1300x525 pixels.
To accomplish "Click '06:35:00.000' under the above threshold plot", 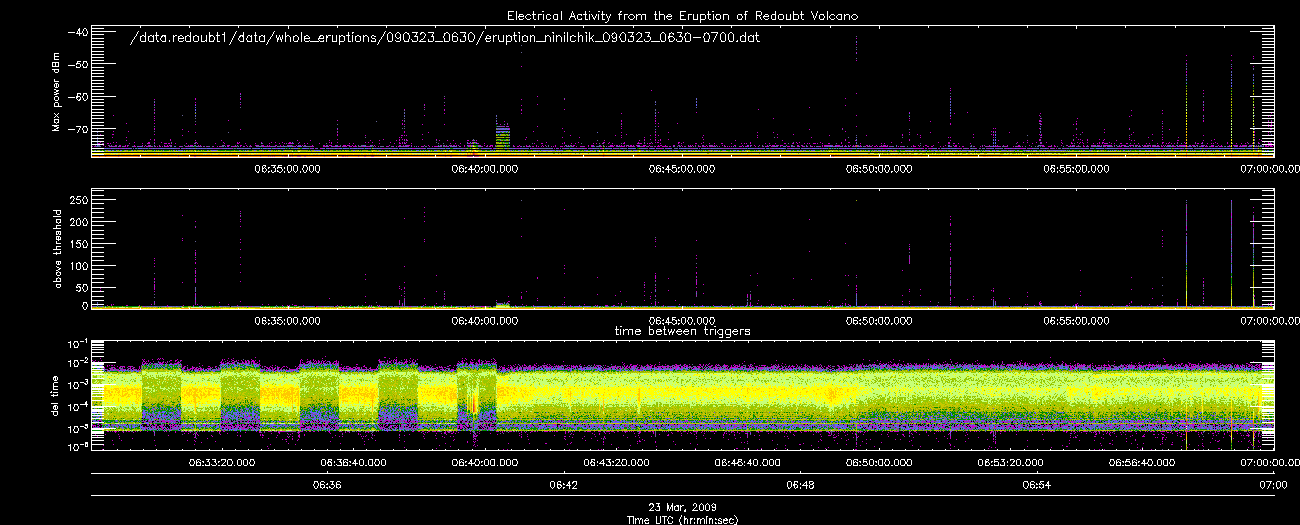I will (287, 321).
